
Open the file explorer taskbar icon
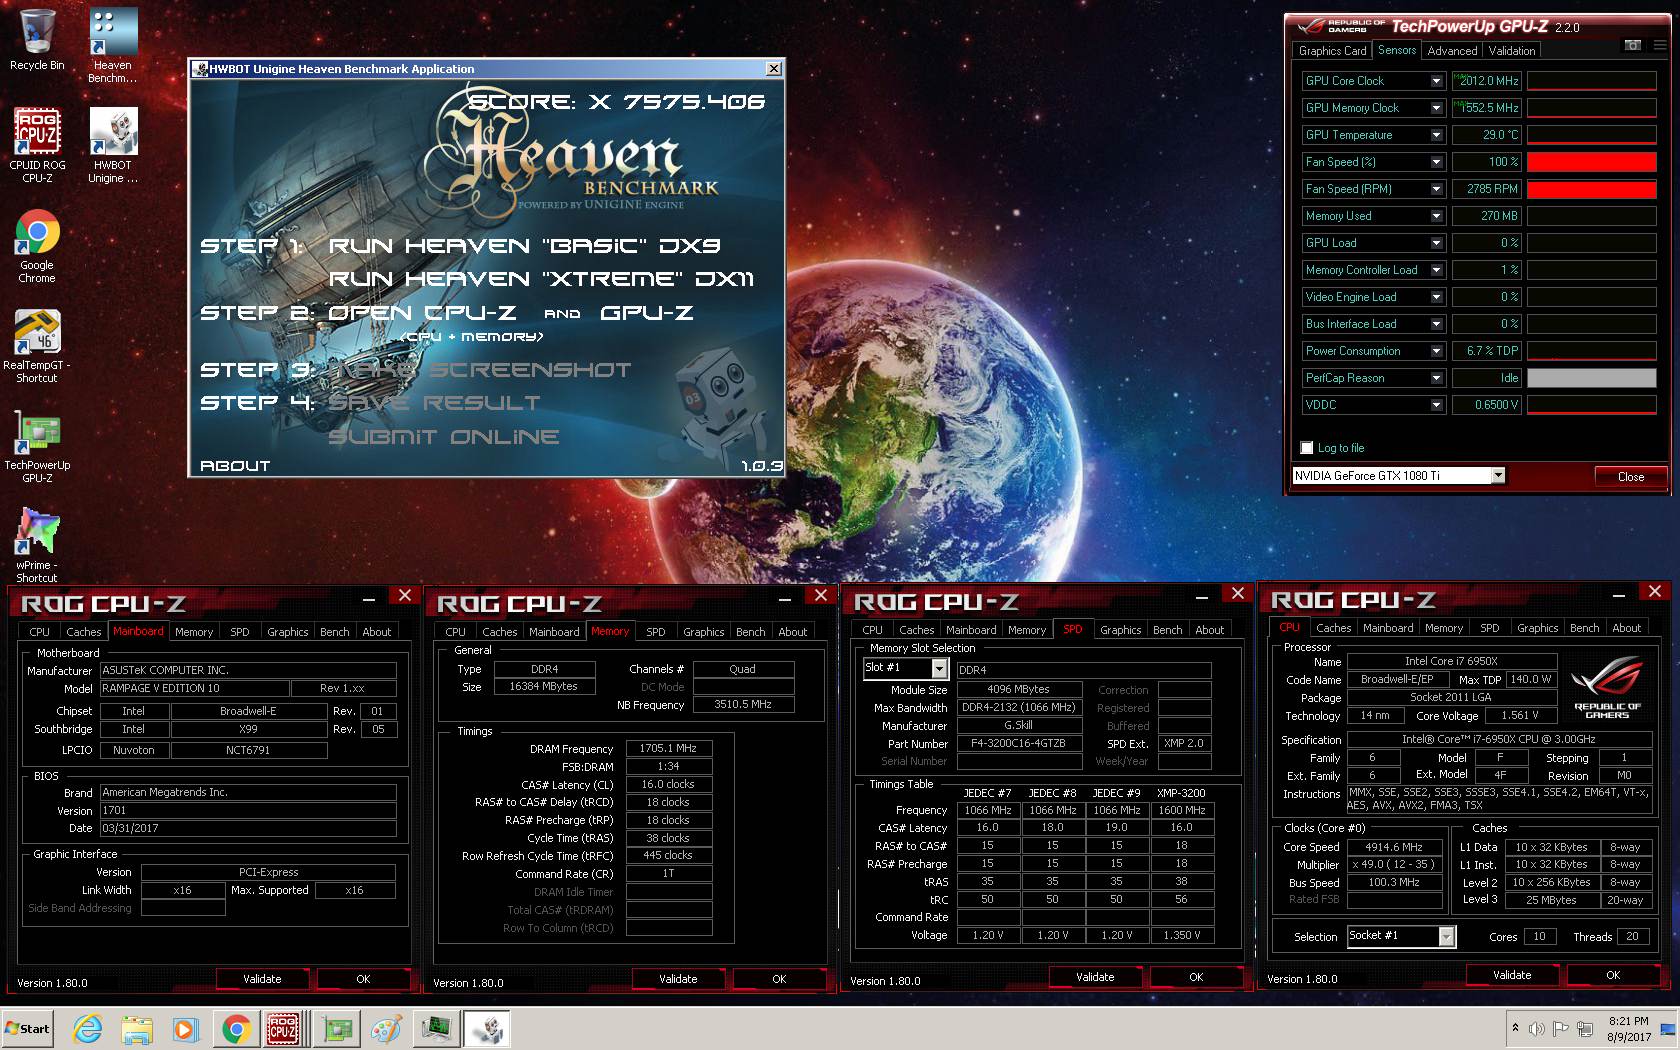pos(137,1029)
